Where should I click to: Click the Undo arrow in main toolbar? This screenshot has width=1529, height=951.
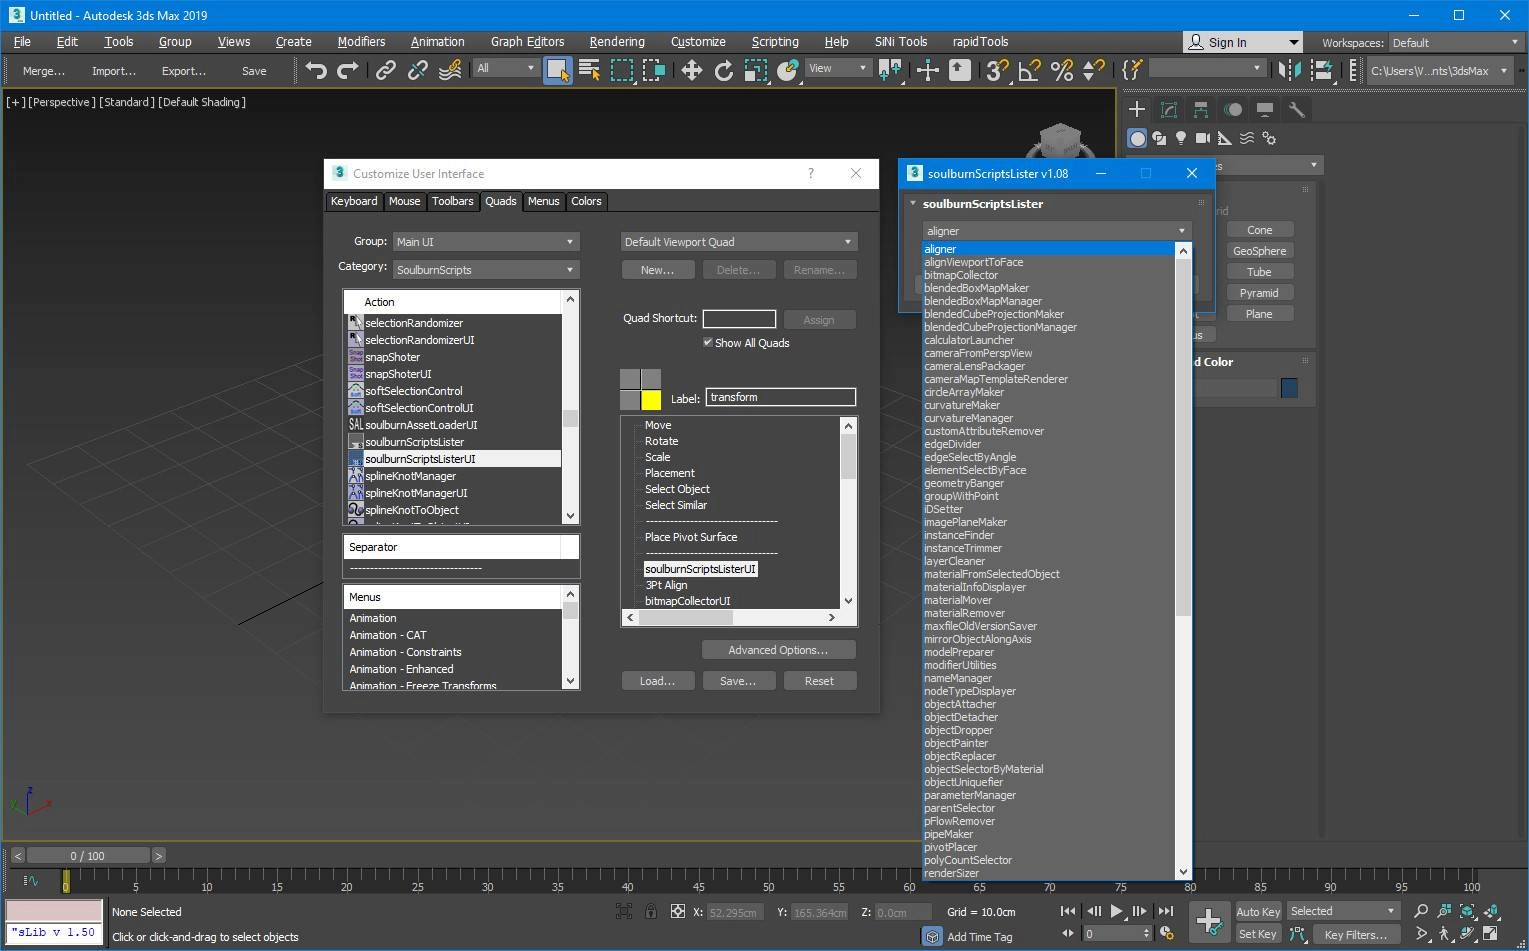pos(316,70)
